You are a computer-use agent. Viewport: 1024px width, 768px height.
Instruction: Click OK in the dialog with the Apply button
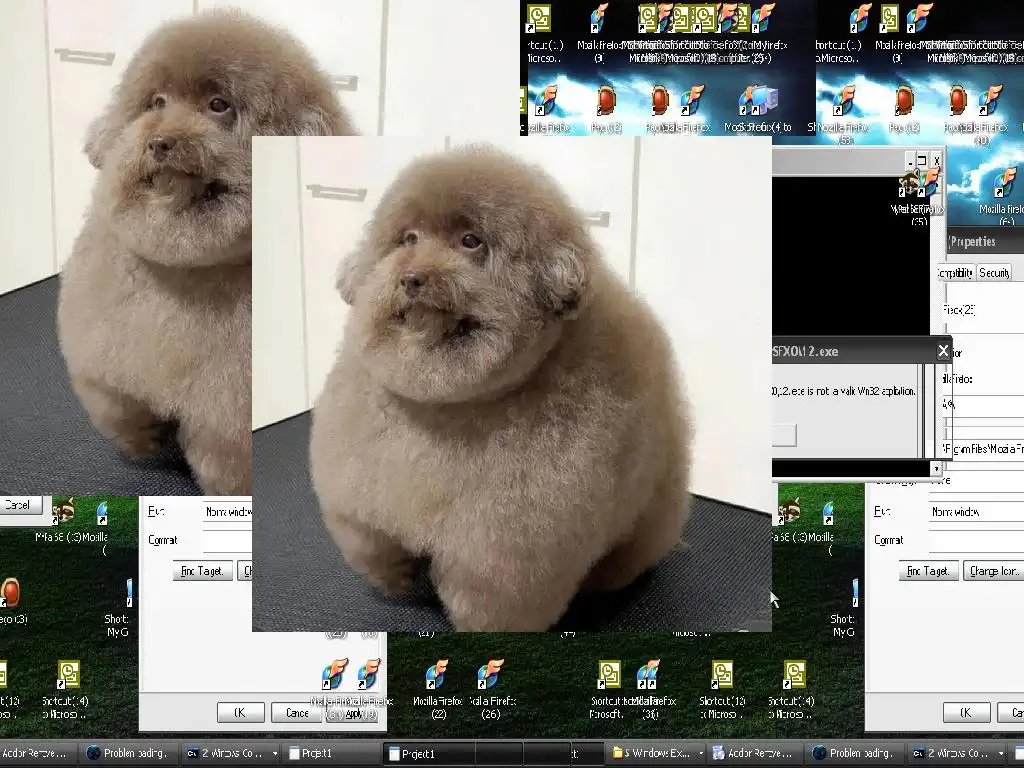tap(240, 712)
